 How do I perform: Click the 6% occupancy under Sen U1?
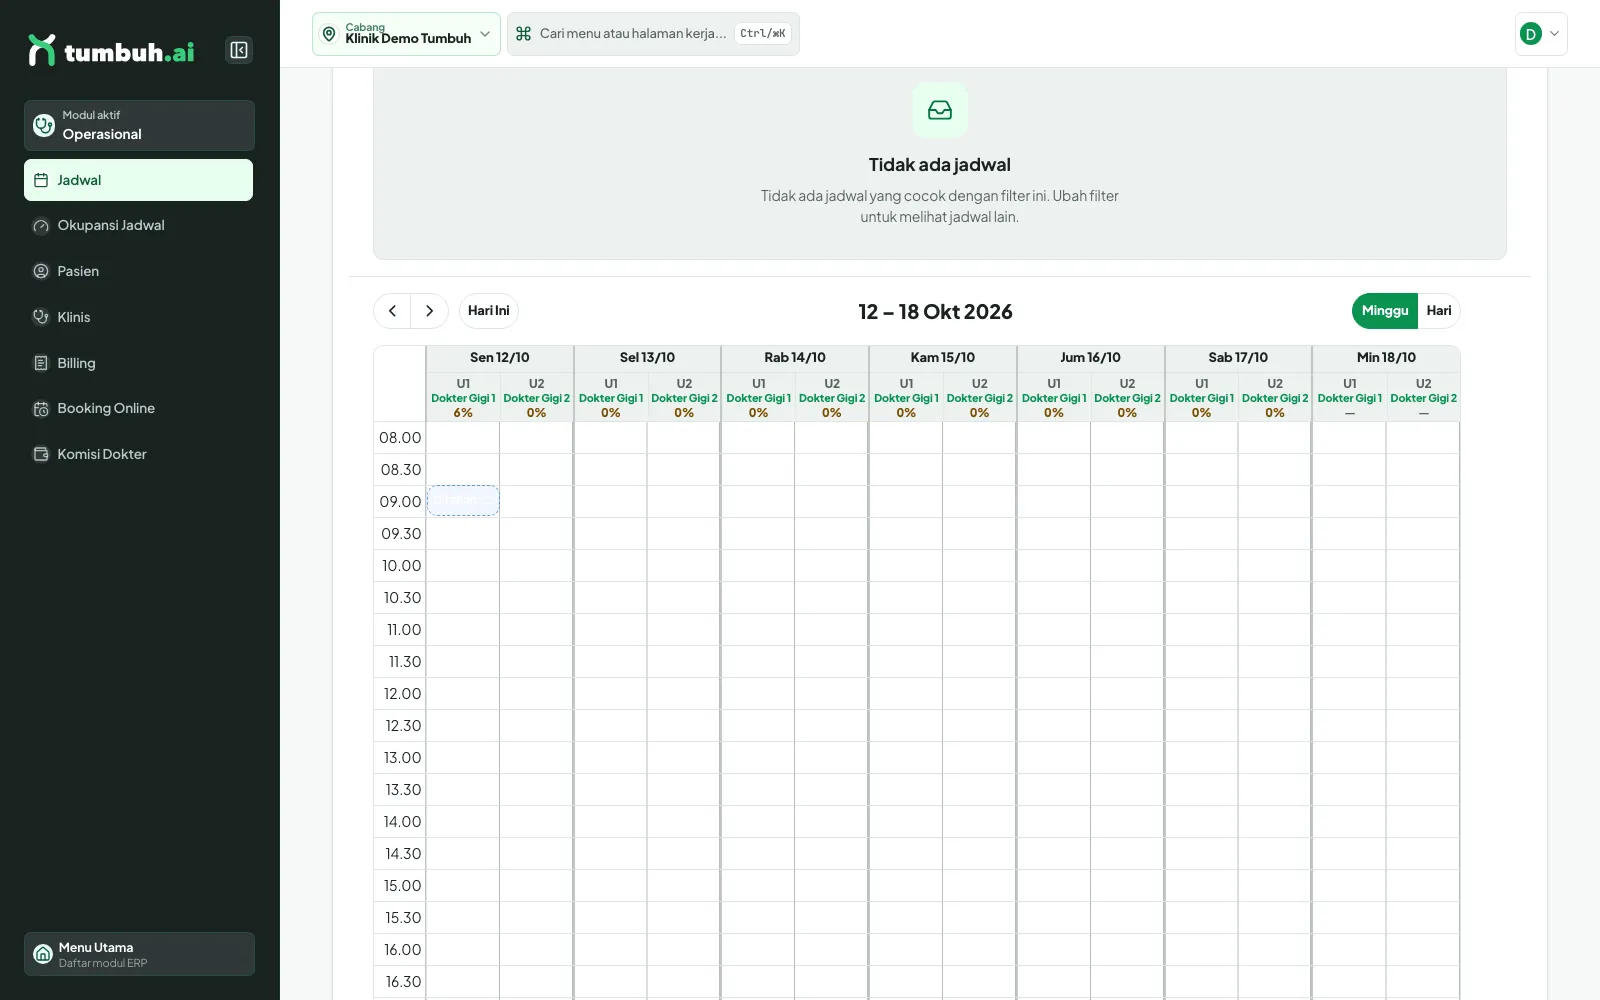463,413
